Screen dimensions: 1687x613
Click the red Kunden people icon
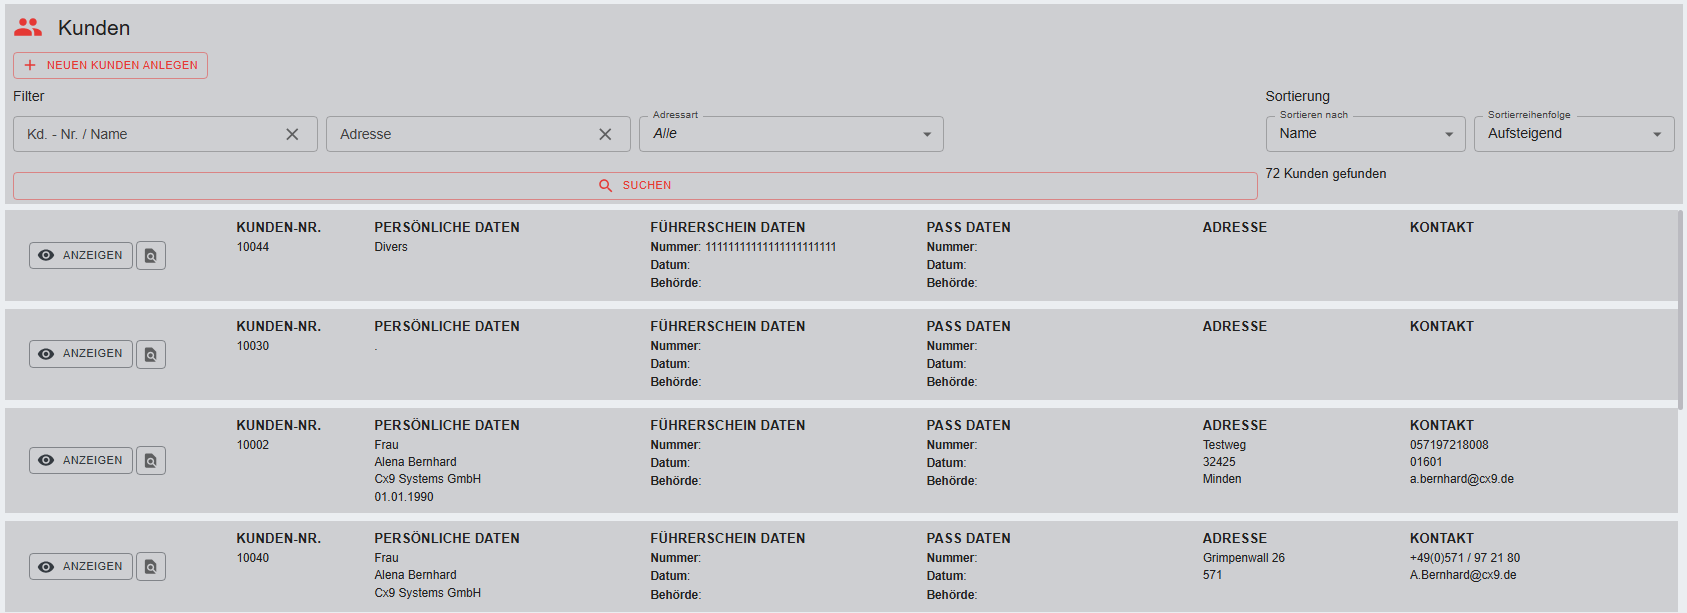28,28
